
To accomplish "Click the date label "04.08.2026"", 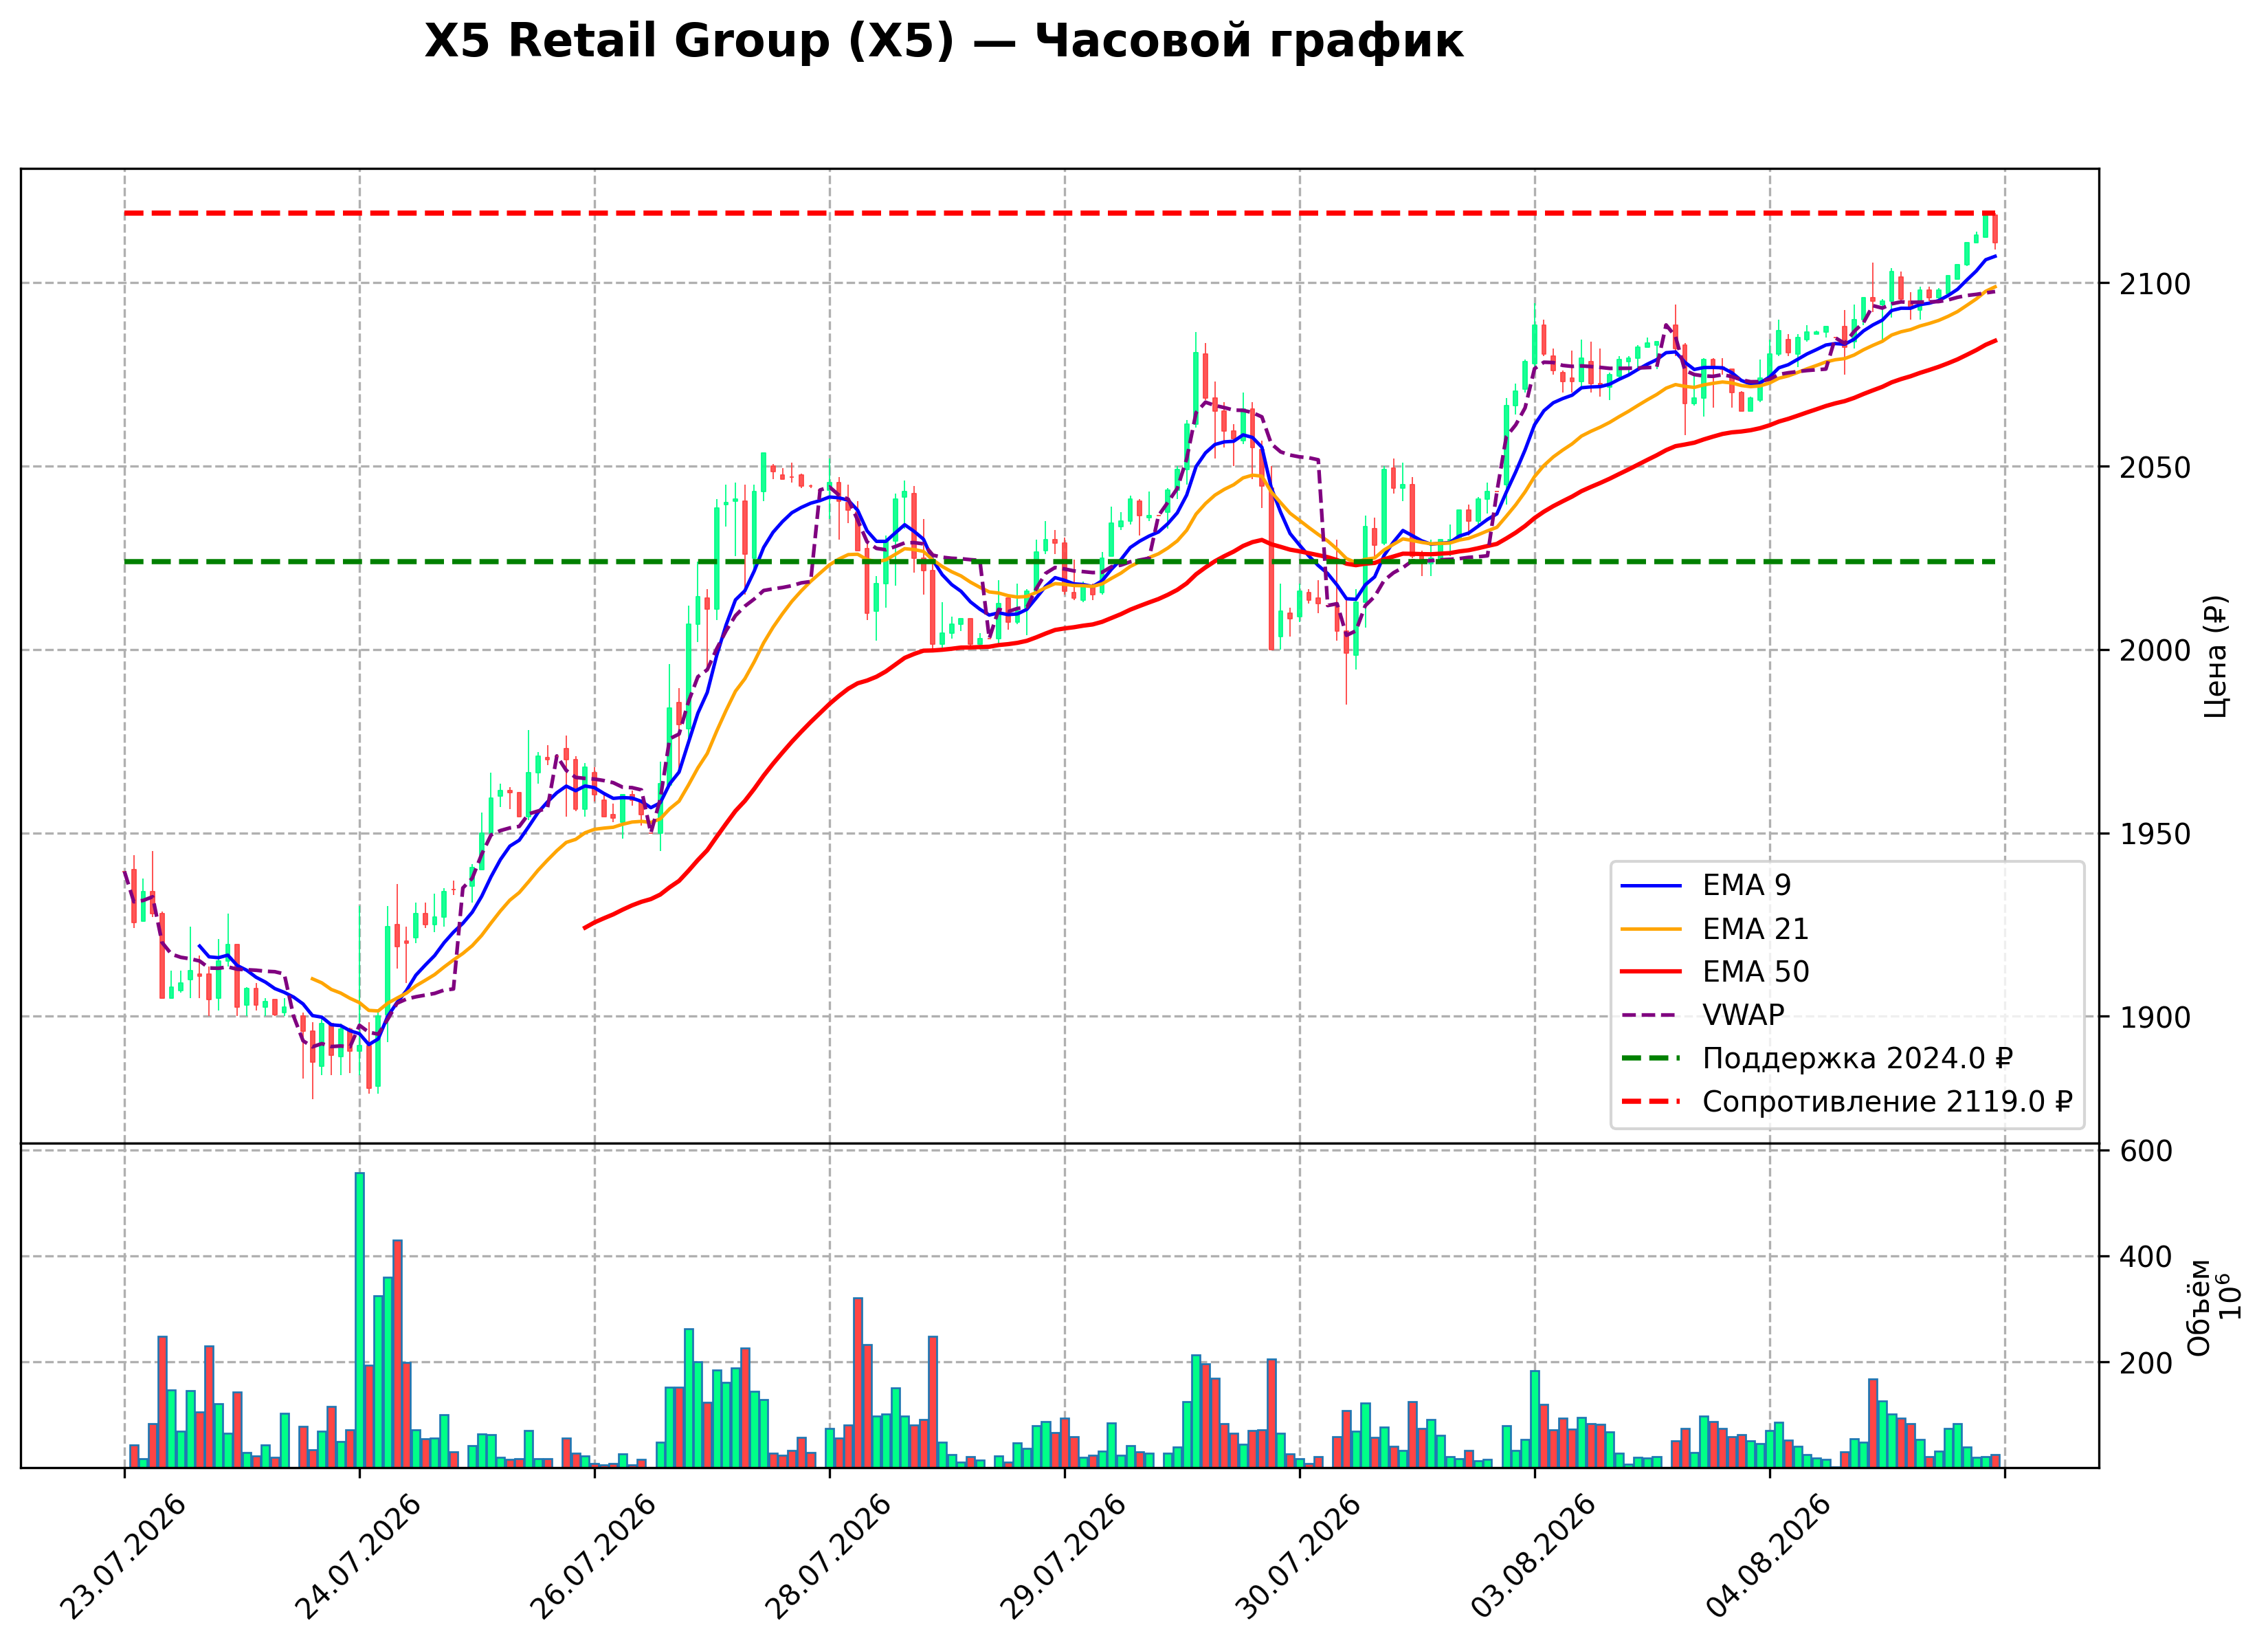I will pyautogui.click(x=1768, y=1557).
